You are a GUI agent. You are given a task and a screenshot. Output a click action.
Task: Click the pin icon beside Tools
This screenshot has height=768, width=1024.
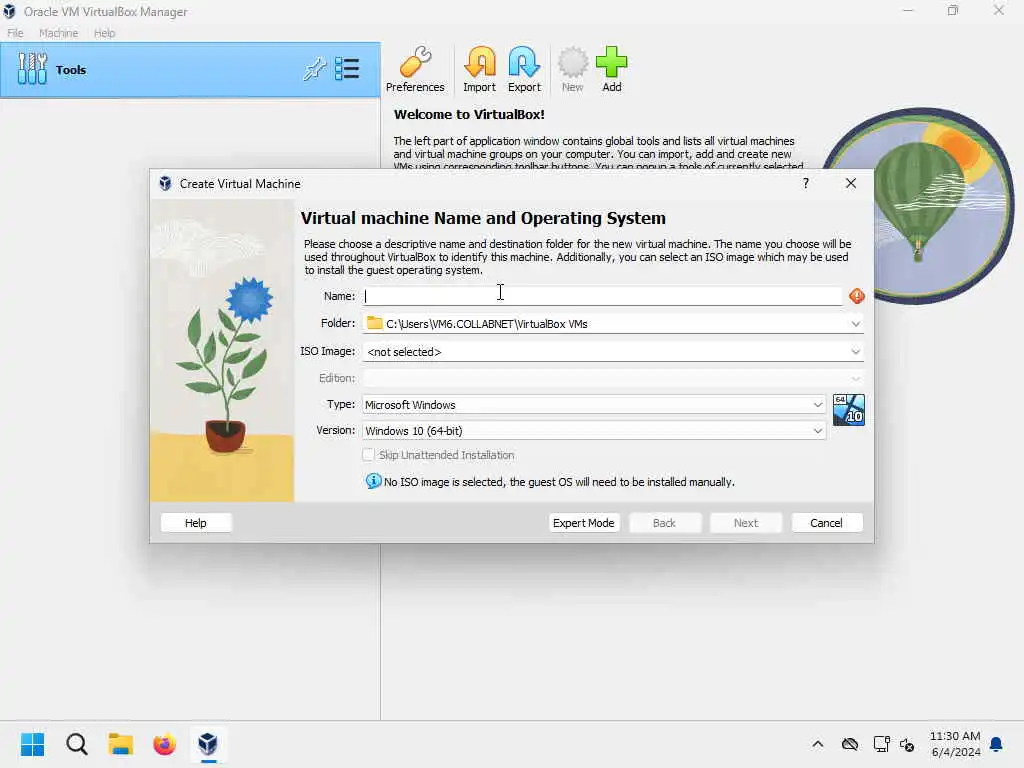pyautogui.click(x=314, y=69)
